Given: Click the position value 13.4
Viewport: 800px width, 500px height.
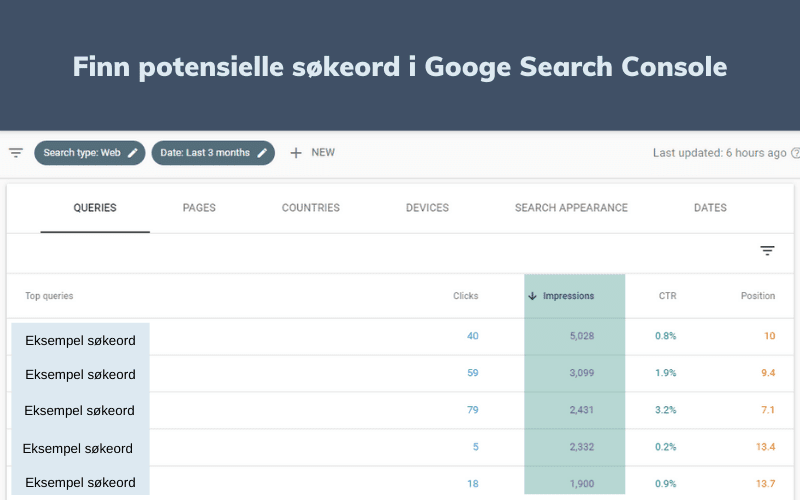Looking at the screenshot, I should [x=766, y=447].
